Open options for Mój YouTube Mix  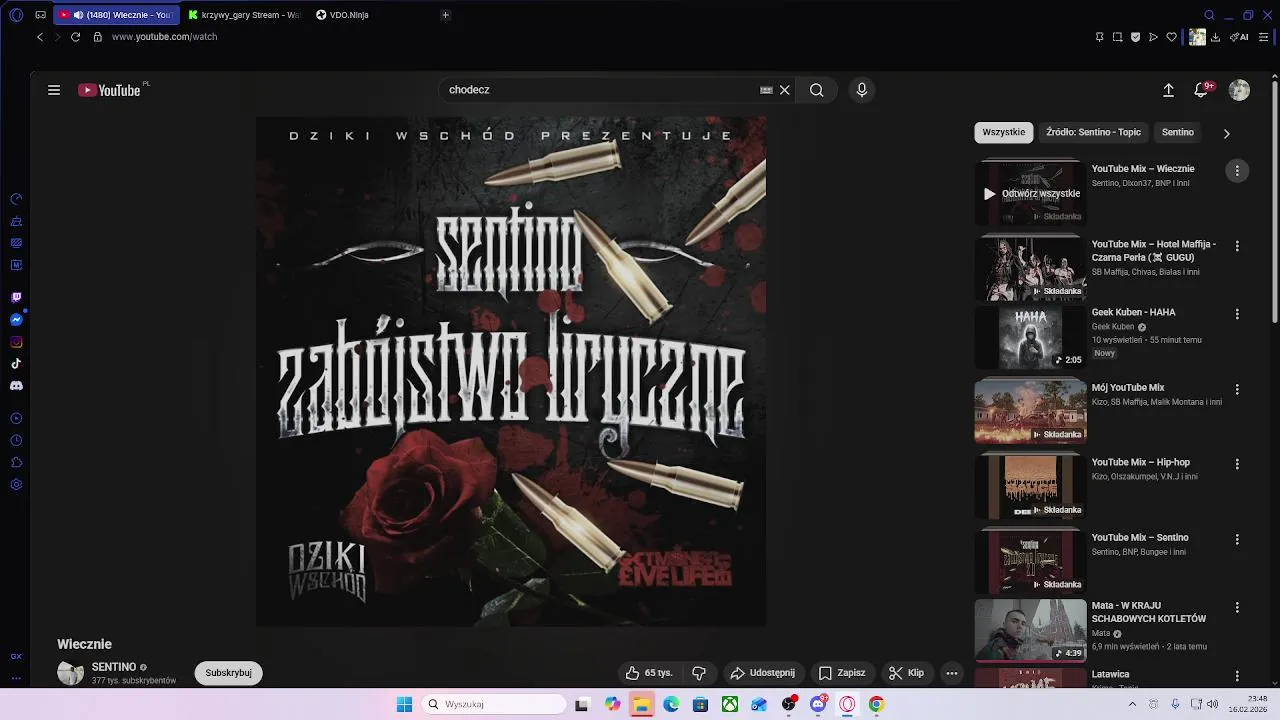(1237, 389)
